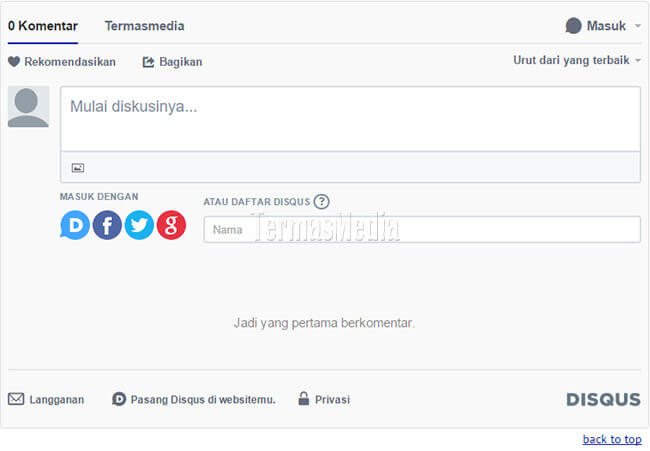Switch to the Termasmedia tab
Screen dimensions: 650x451
[144, 26]
